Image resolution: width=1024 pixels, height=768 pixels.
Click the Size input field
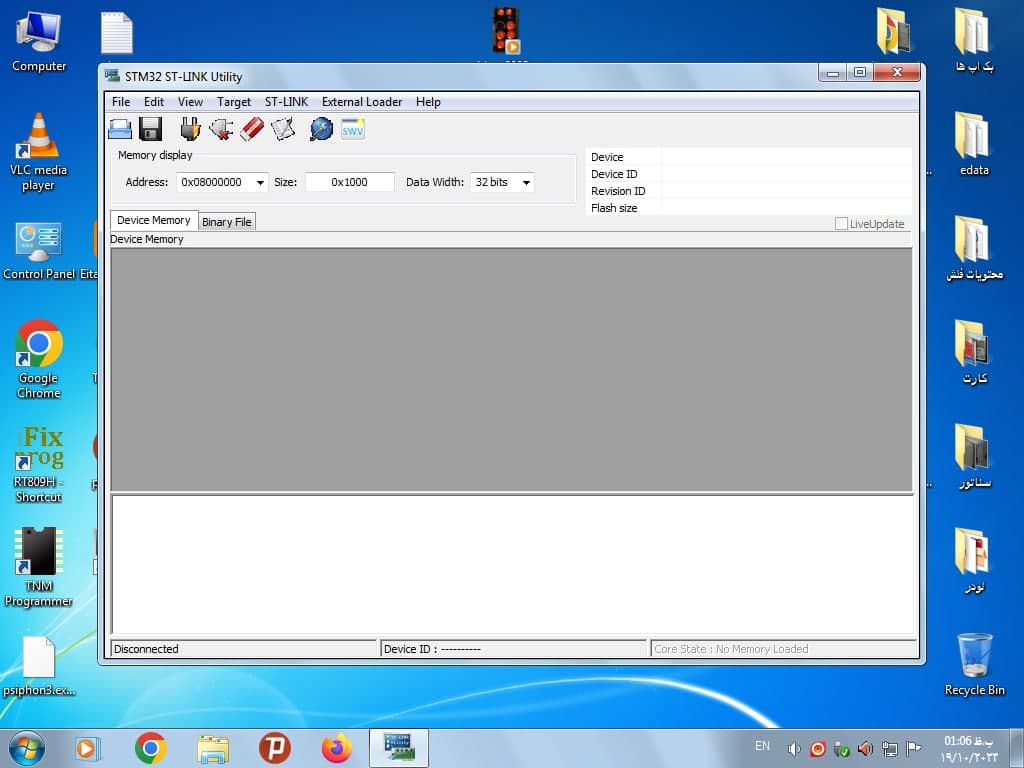(x=349, y=182)
